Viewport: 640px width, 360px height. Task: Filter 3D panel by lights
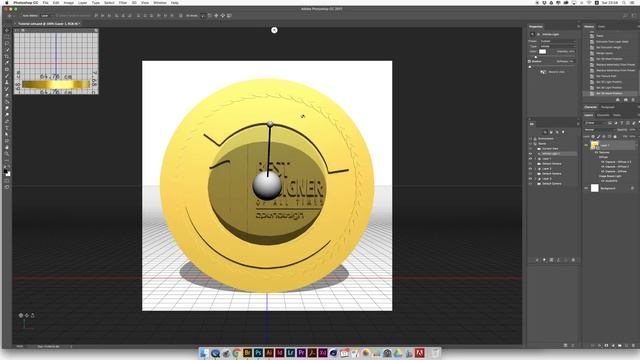tap(564, 132)
